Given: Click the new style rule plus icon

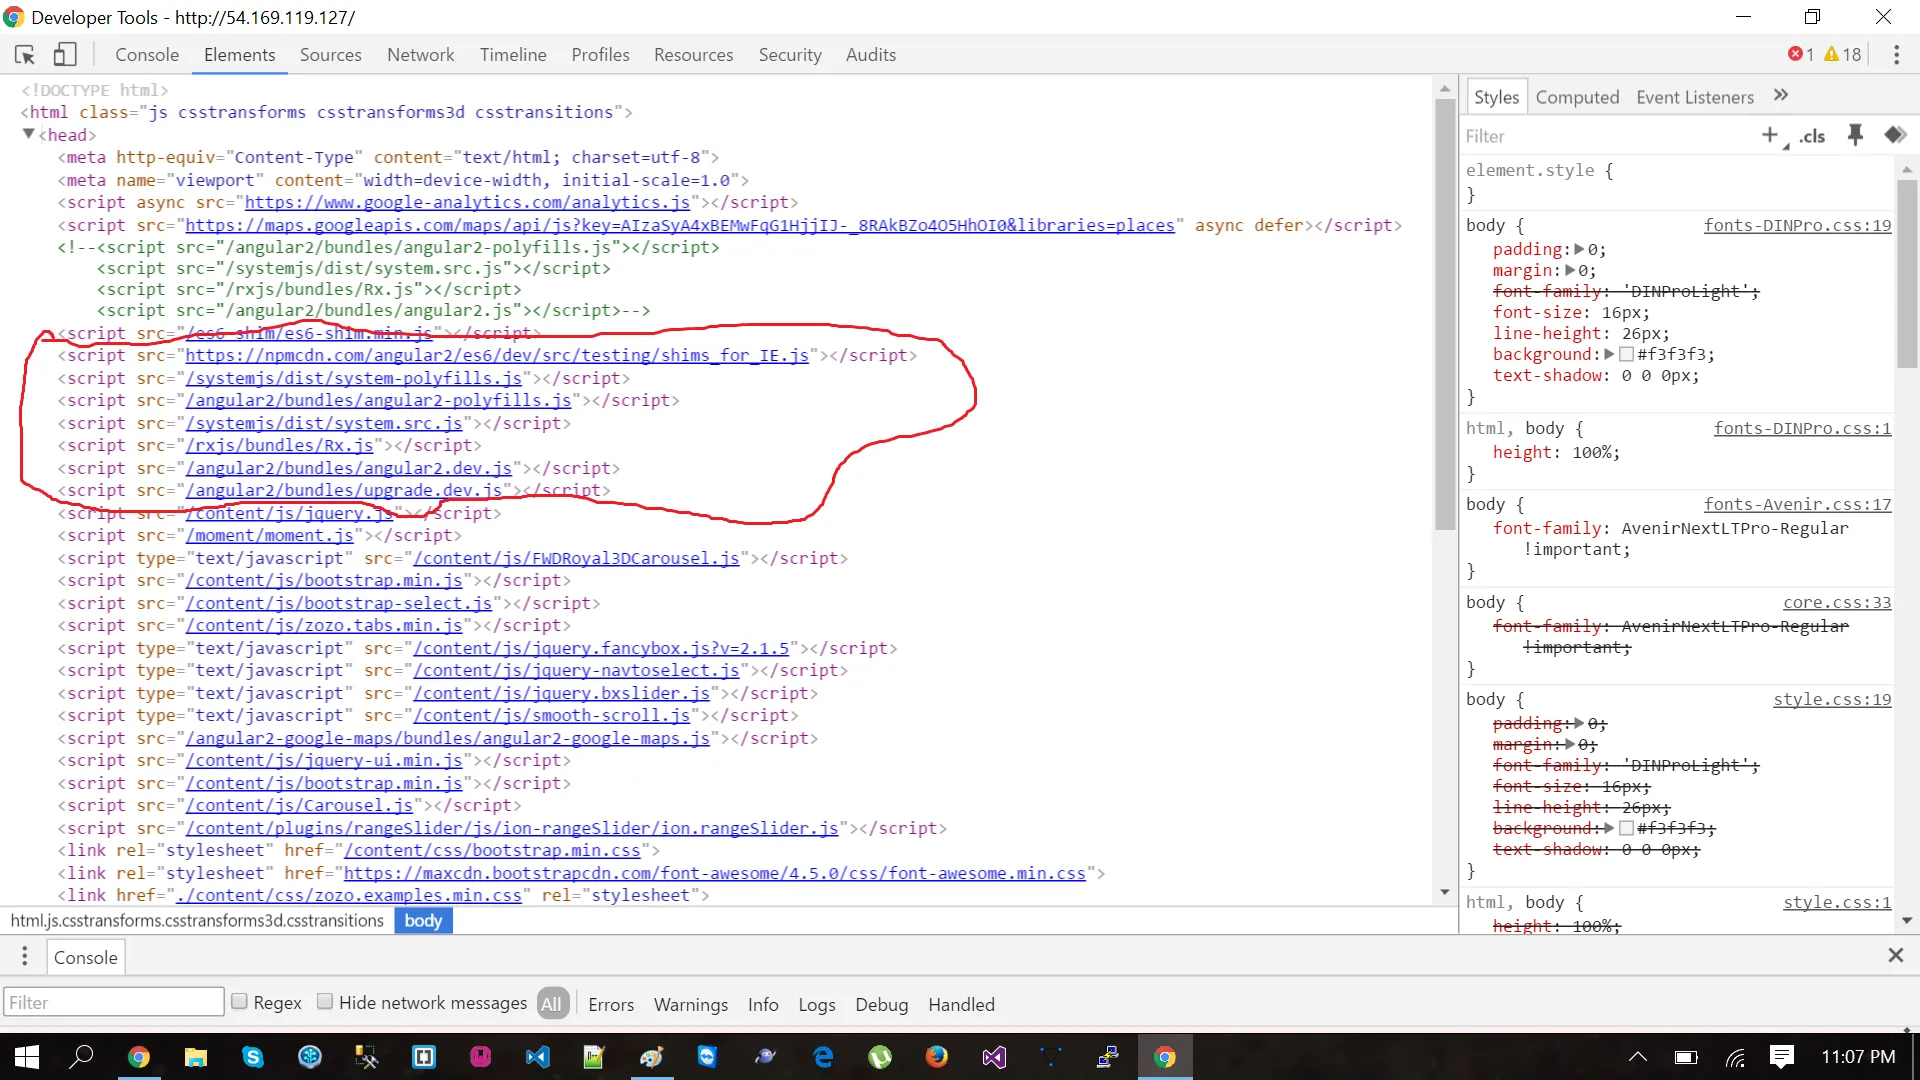Looking at the screenshot, I should tap(1770, 135).
